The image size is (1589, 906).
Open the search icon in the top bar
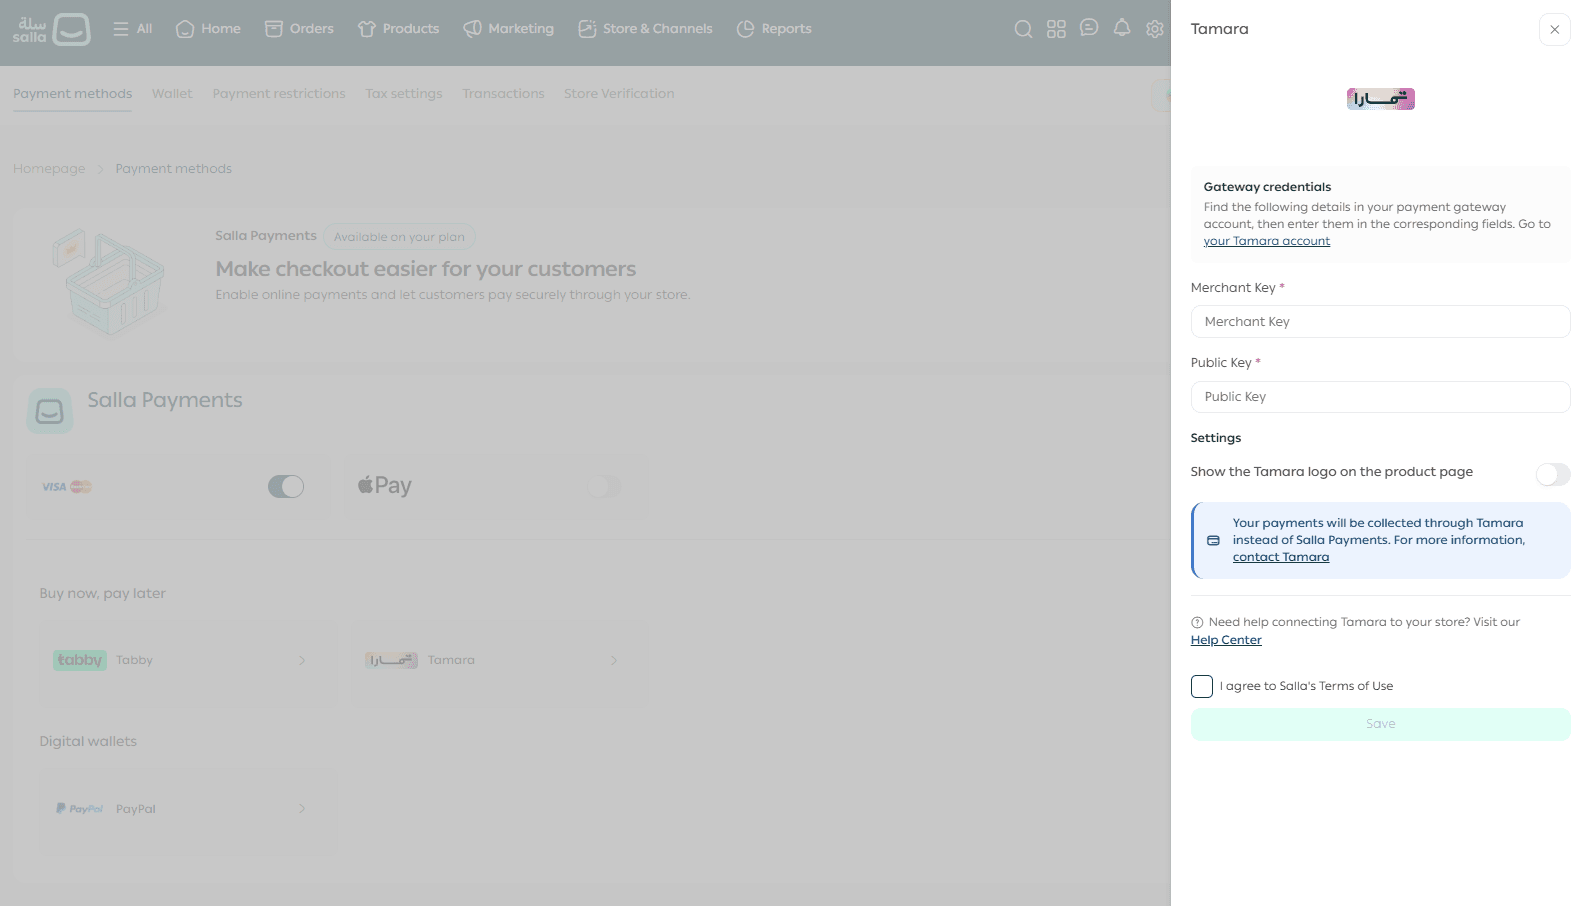(x=1023, y=29)
